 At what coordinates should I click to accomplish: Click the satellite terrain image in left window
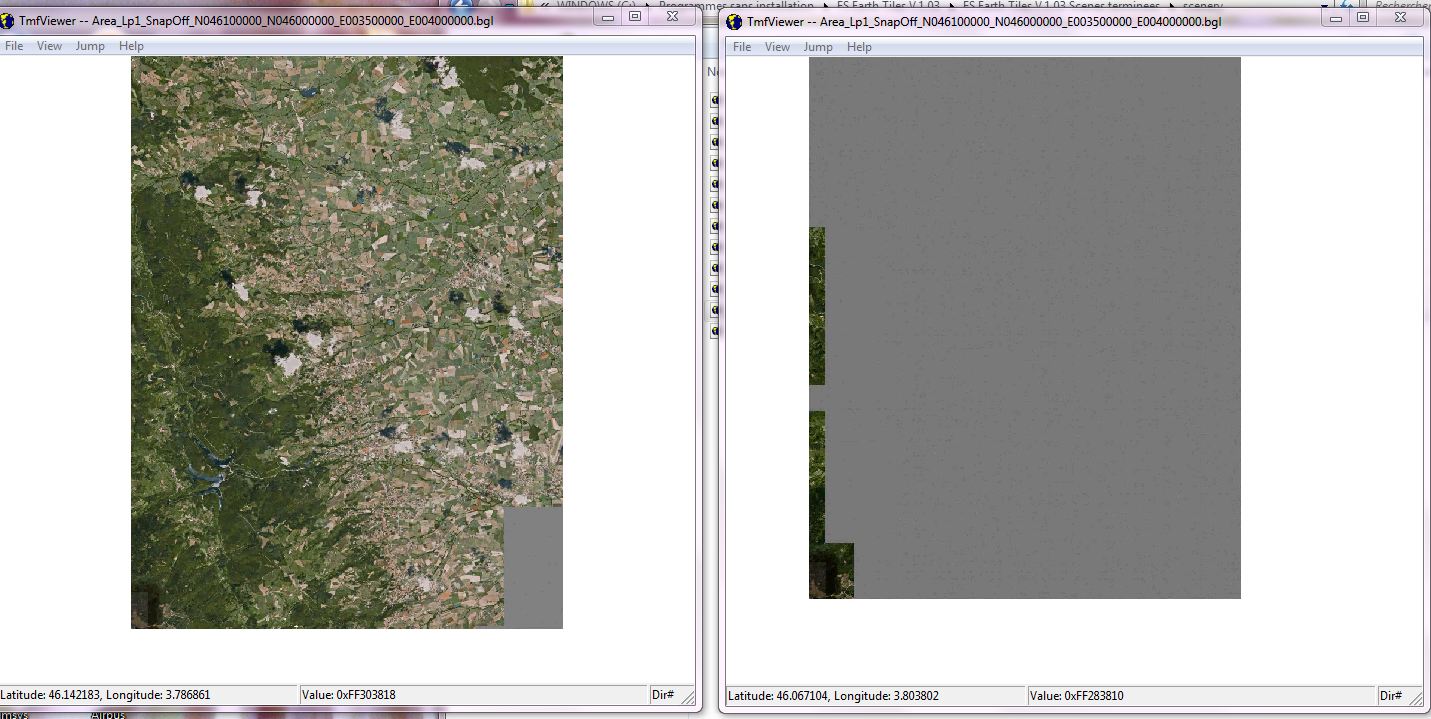[x=347, y=342]
